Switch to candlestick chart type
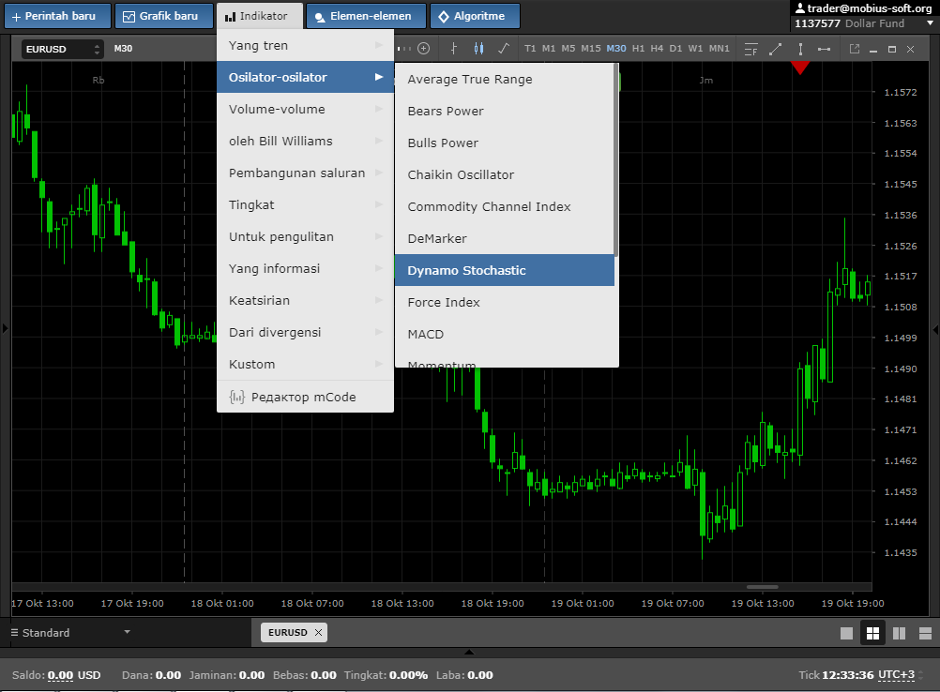Screen dimensions: 940x692 click(x=478, y=49)
